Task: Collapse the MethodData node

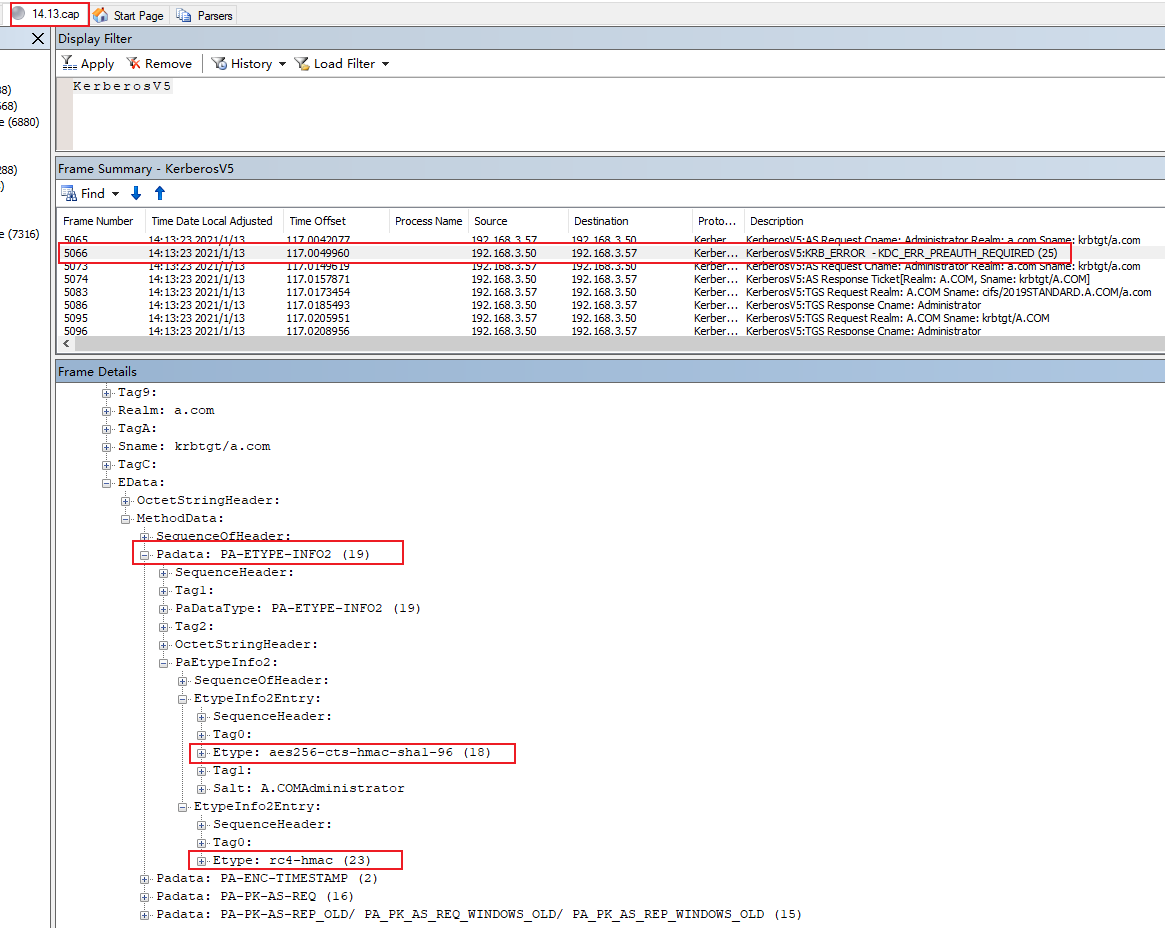Action: [126, 519]
